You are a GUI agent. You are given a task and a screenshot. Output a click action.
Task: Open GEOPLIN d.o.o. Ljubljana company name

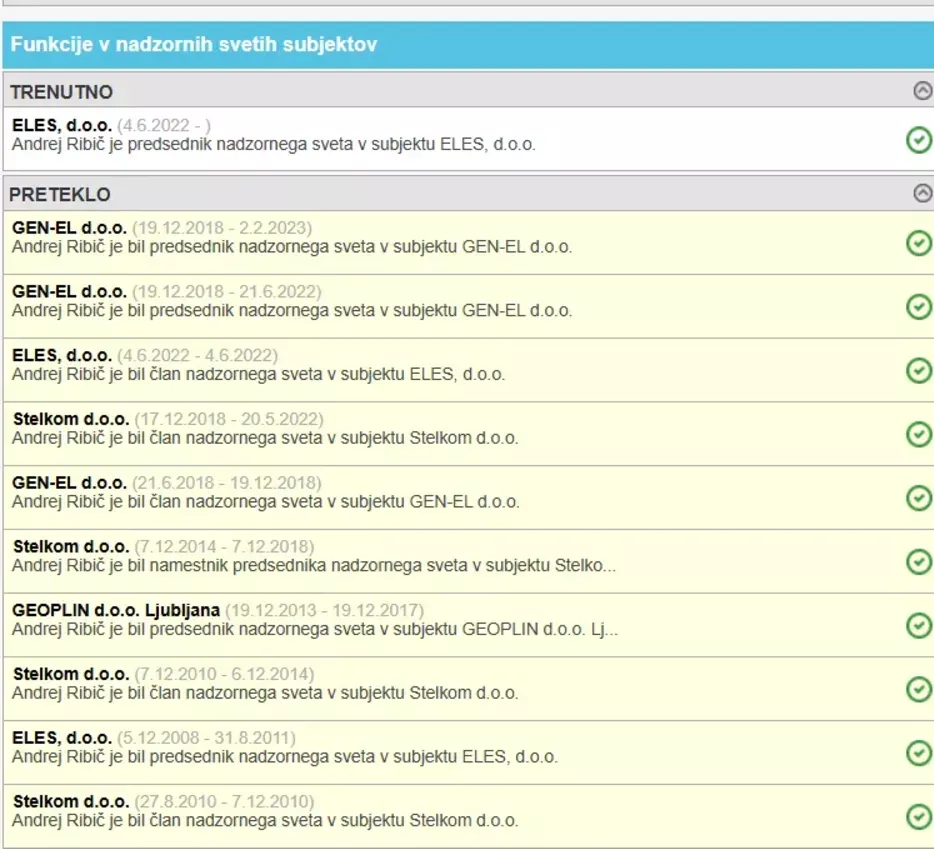point(116,610)
